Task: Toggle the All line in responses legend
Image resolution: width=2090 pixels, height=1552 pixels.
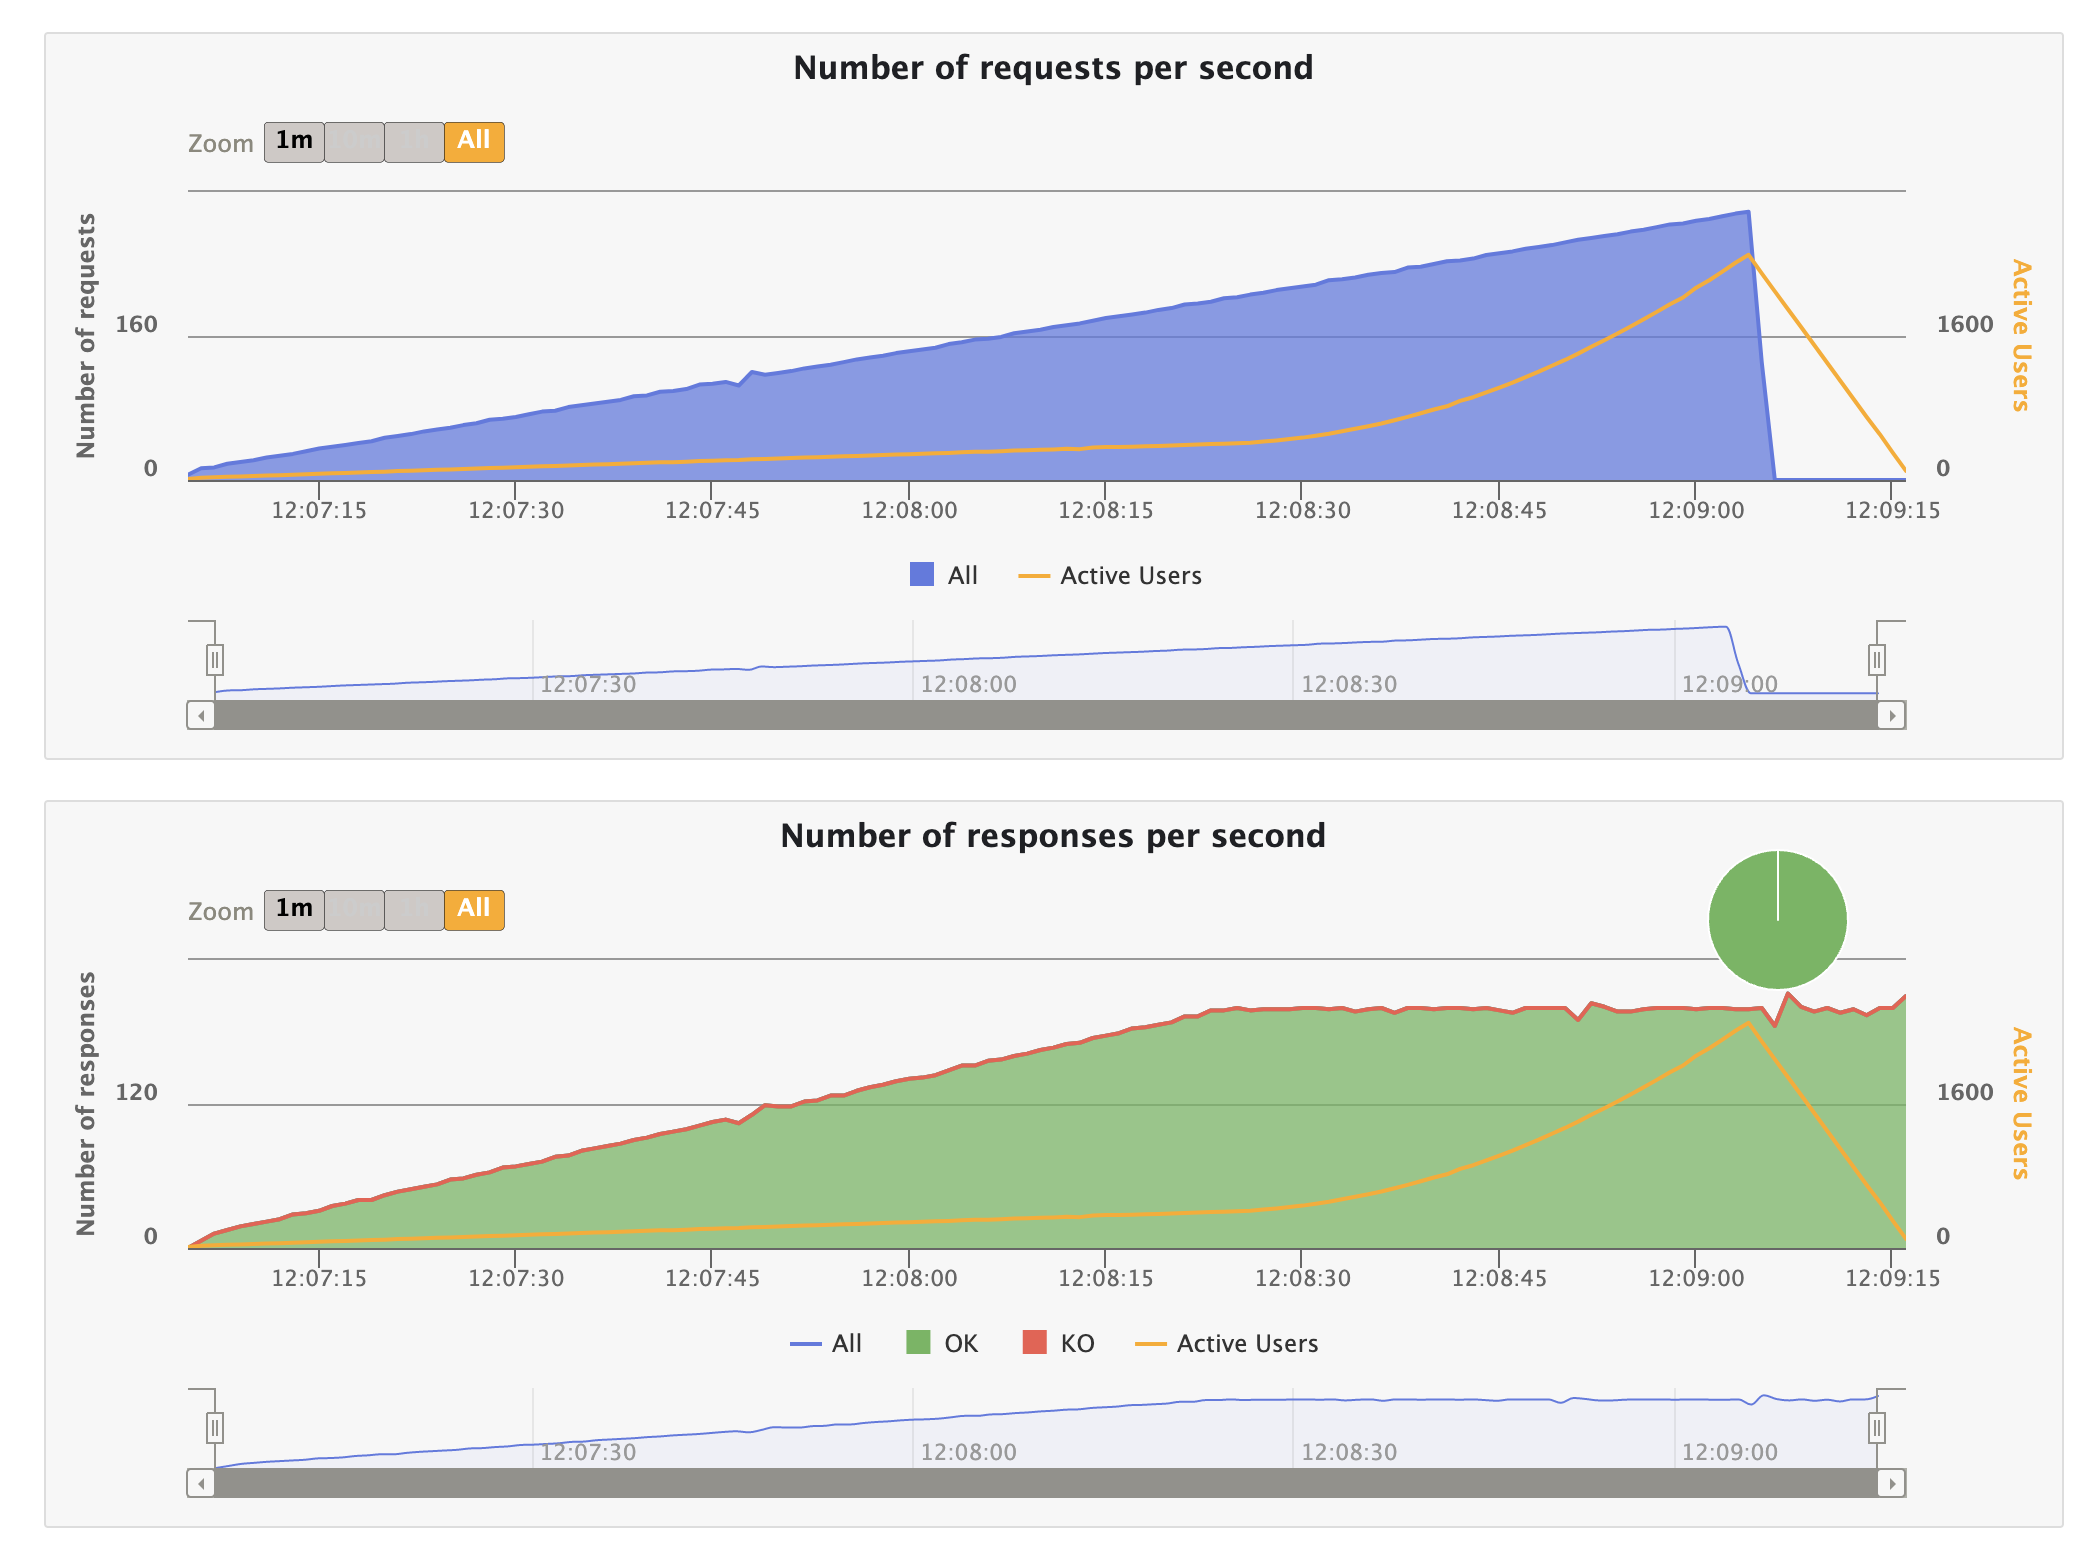Action: 845,1343
